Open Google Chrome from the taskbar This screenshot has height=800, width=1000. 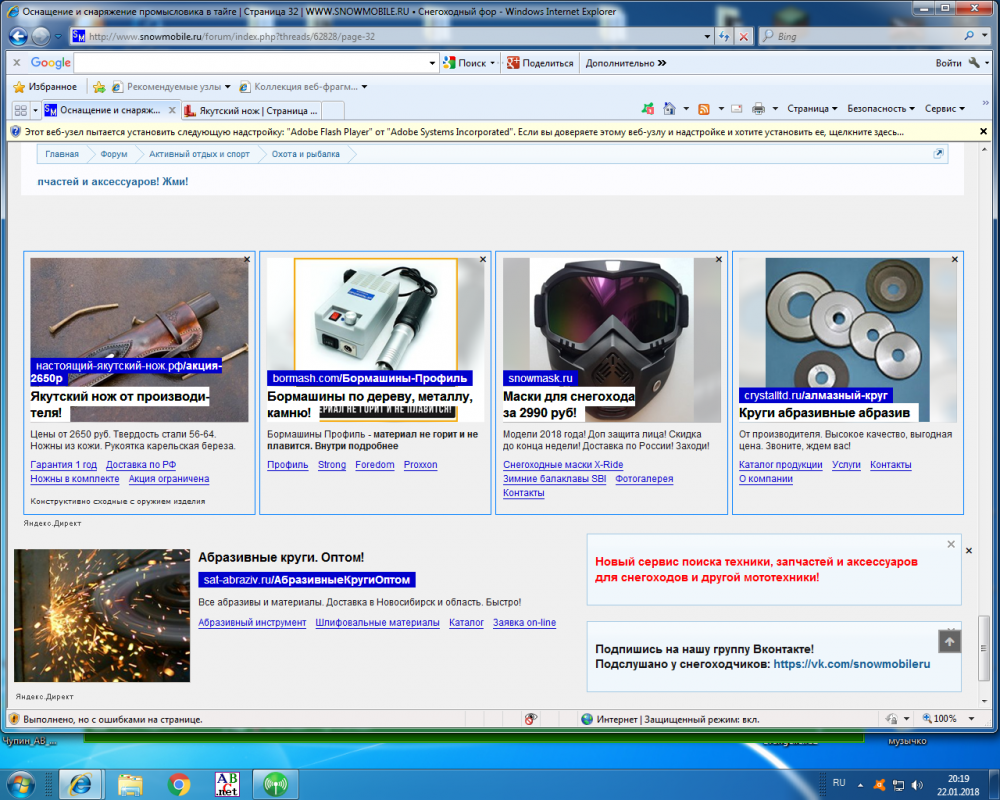pos(179,783)
